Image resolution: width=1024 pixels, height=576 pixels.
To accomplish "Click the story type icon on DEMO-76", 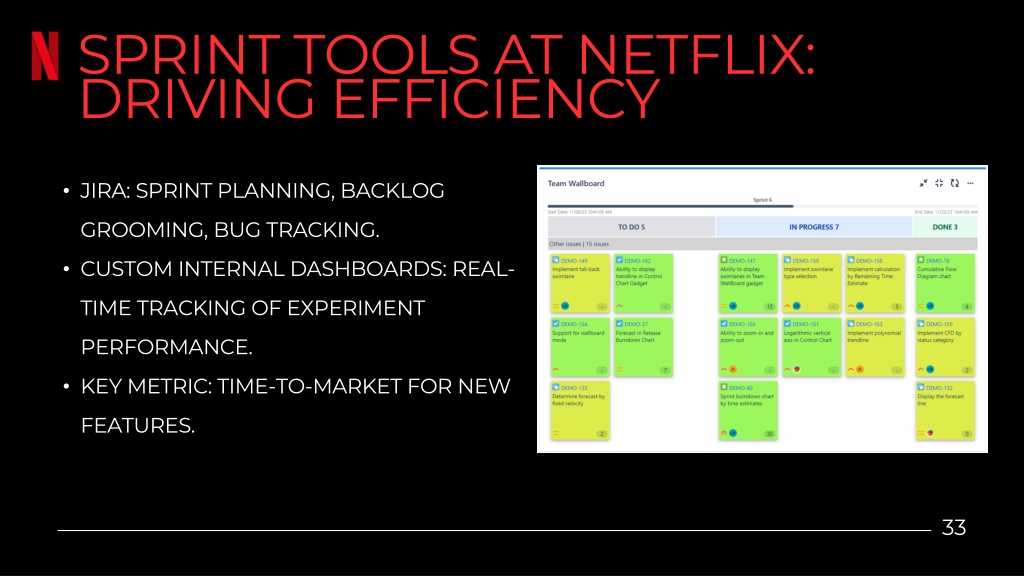I will 921,260.
